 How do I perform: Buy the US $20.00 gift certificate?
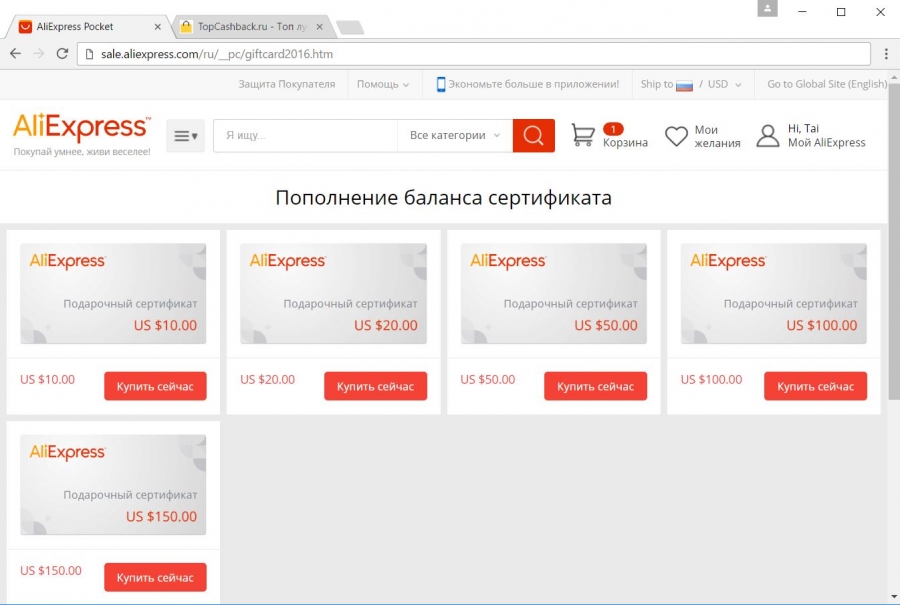pyautogui.click(x=375, y=386)
